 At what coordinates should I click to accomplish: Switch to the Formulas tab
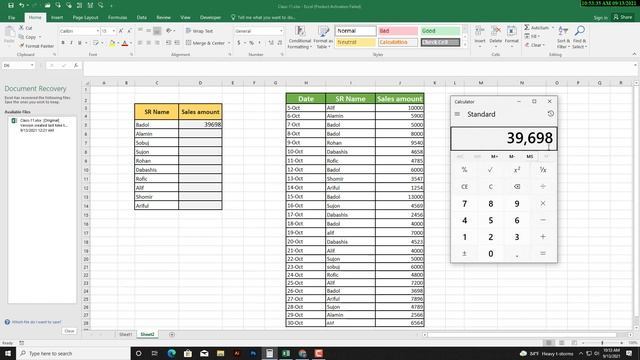pyautogui.click(x=118, y=18)
